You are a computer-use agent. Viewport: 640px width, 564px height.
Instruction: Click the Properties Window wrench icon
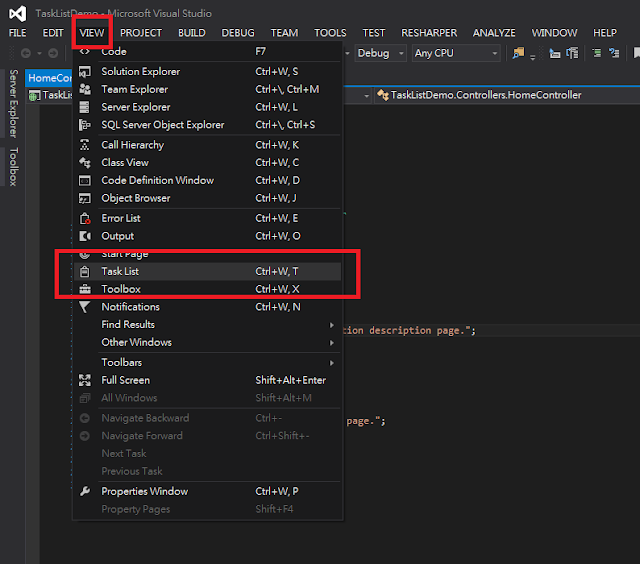pyautogui.click(x=84, y=491)
